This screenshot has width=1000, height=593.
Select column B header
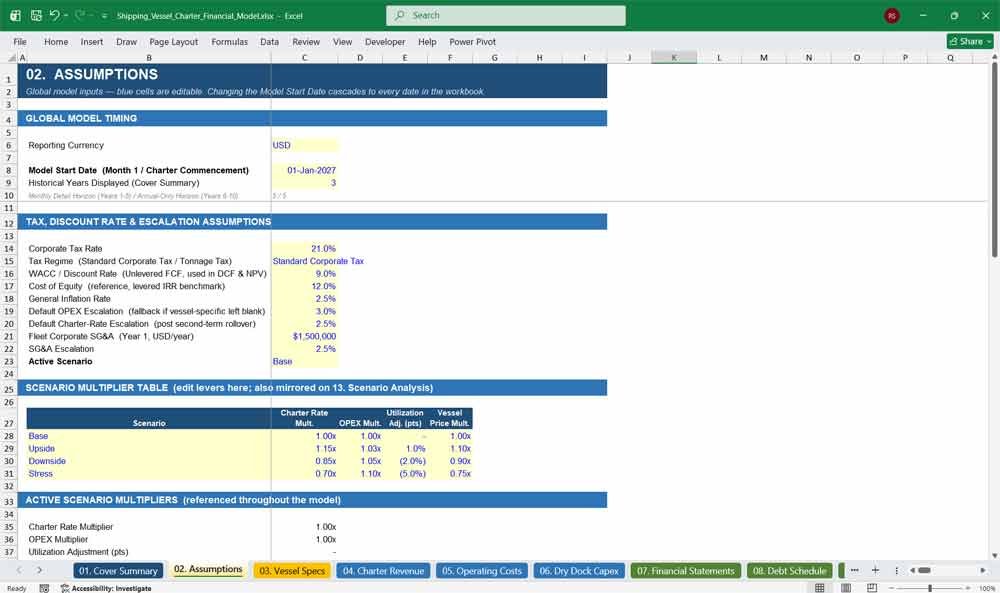pyautogui.click(x=149, y=57)
